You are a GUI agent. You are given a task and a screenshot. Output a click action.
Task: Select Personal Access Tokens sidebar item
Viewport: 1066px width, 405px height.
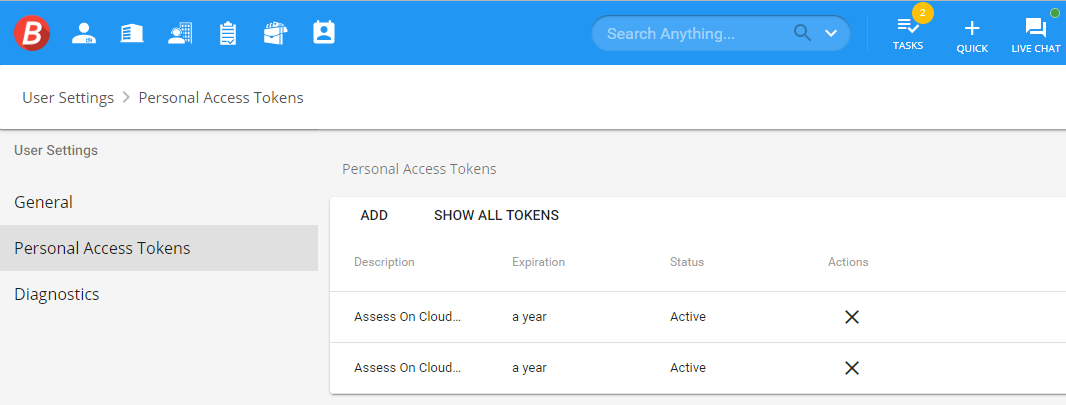point(102,248)
